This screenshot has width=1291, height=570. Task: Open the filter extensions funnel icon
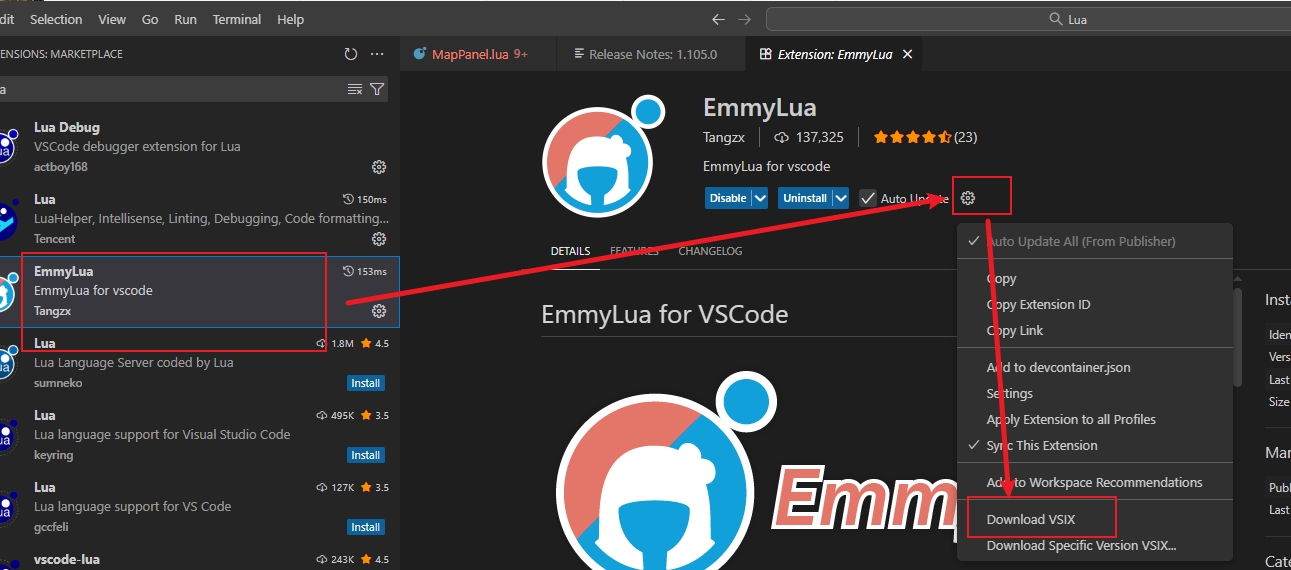(x=377, y=89)
